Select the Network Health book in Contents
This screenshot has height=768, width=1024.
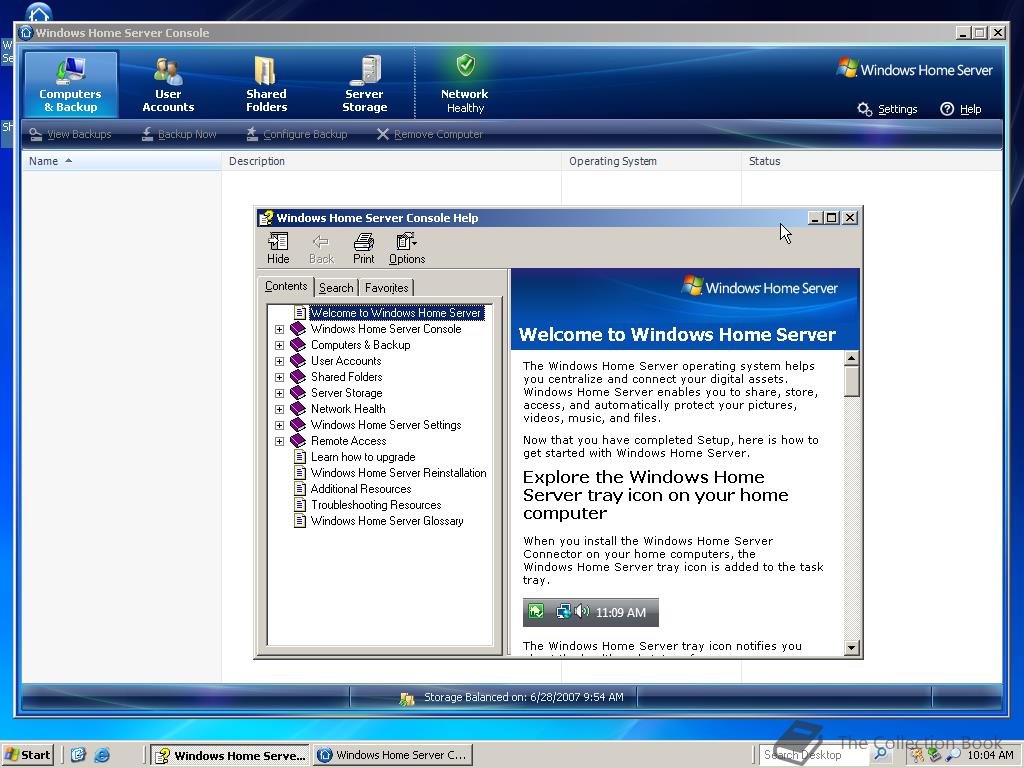(x=347, y=409)
